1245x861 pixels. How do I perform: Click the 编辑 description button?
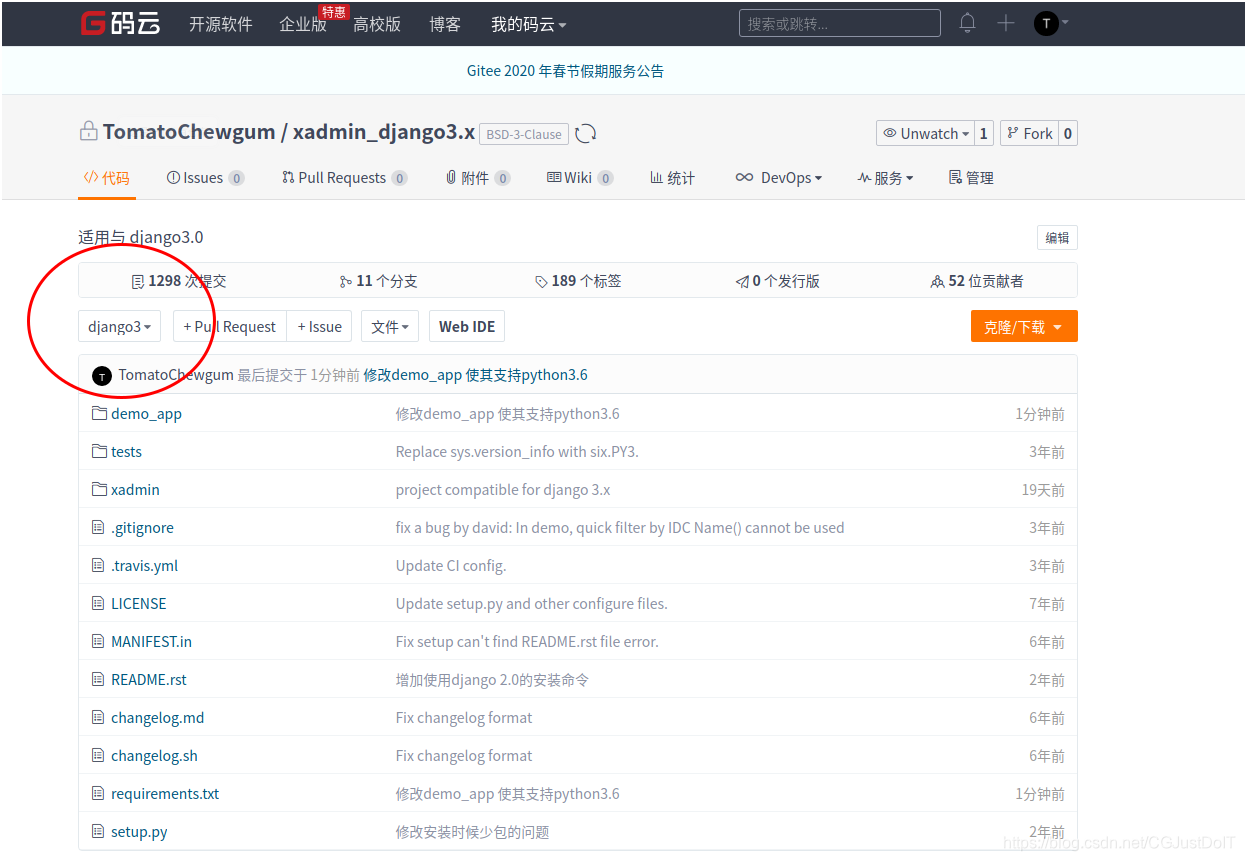pos(1057,237)
